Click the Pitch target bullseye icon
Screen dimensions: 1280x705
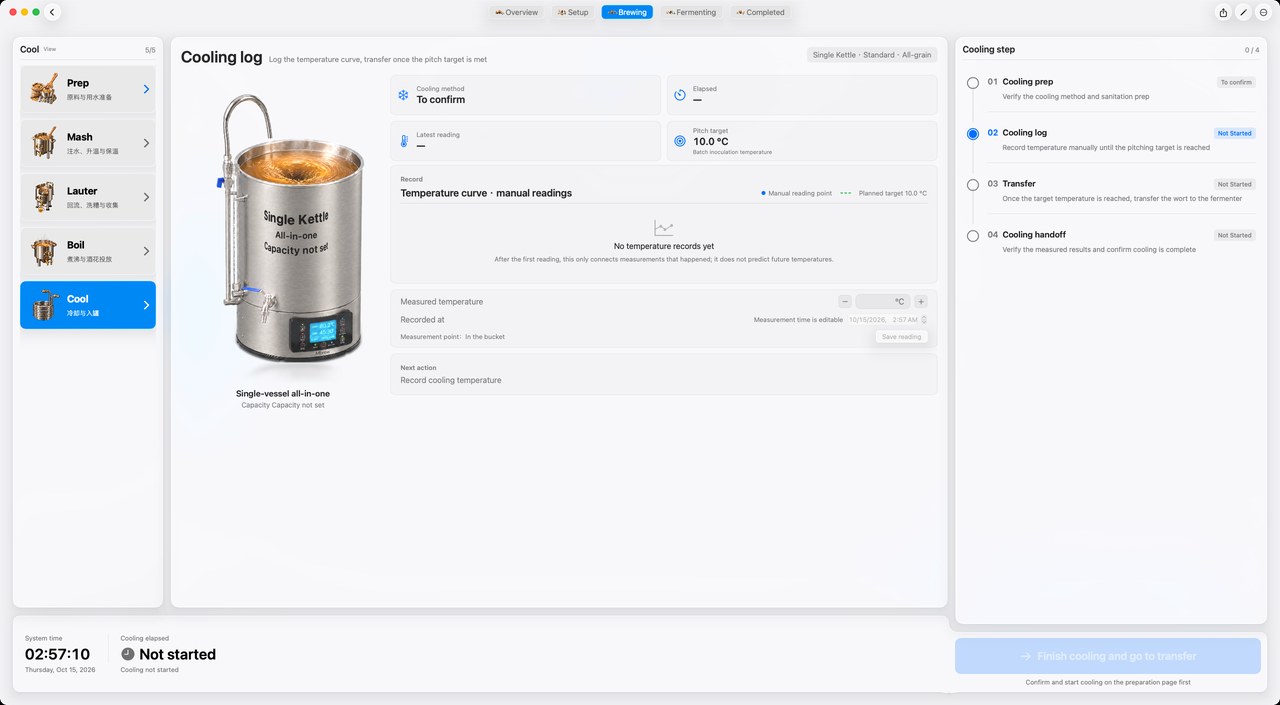tap(680, 141)
